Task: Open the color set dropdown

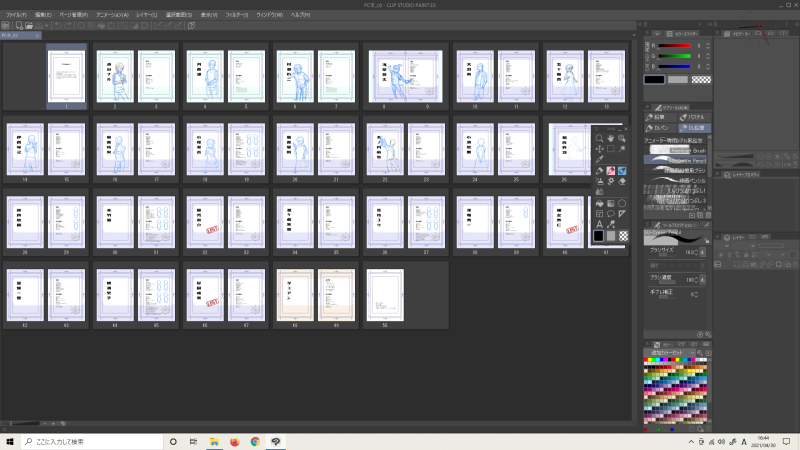Action: (x=670, y=353)
